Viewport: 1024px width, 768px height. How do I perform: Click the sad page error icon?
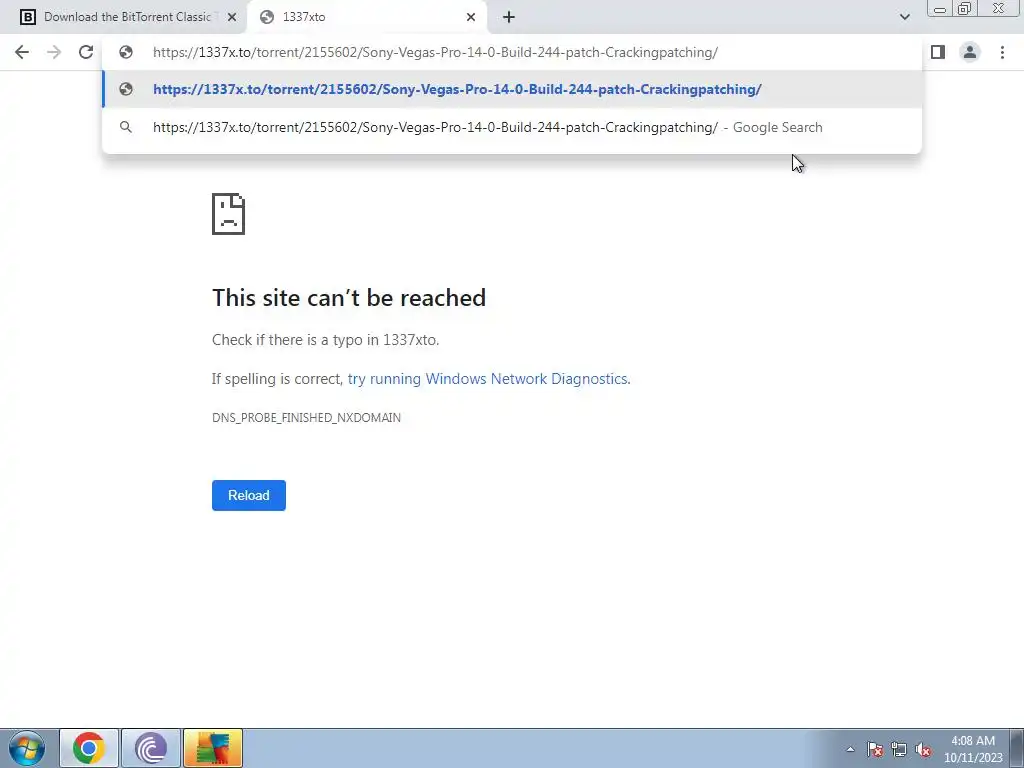click(229, 214)
